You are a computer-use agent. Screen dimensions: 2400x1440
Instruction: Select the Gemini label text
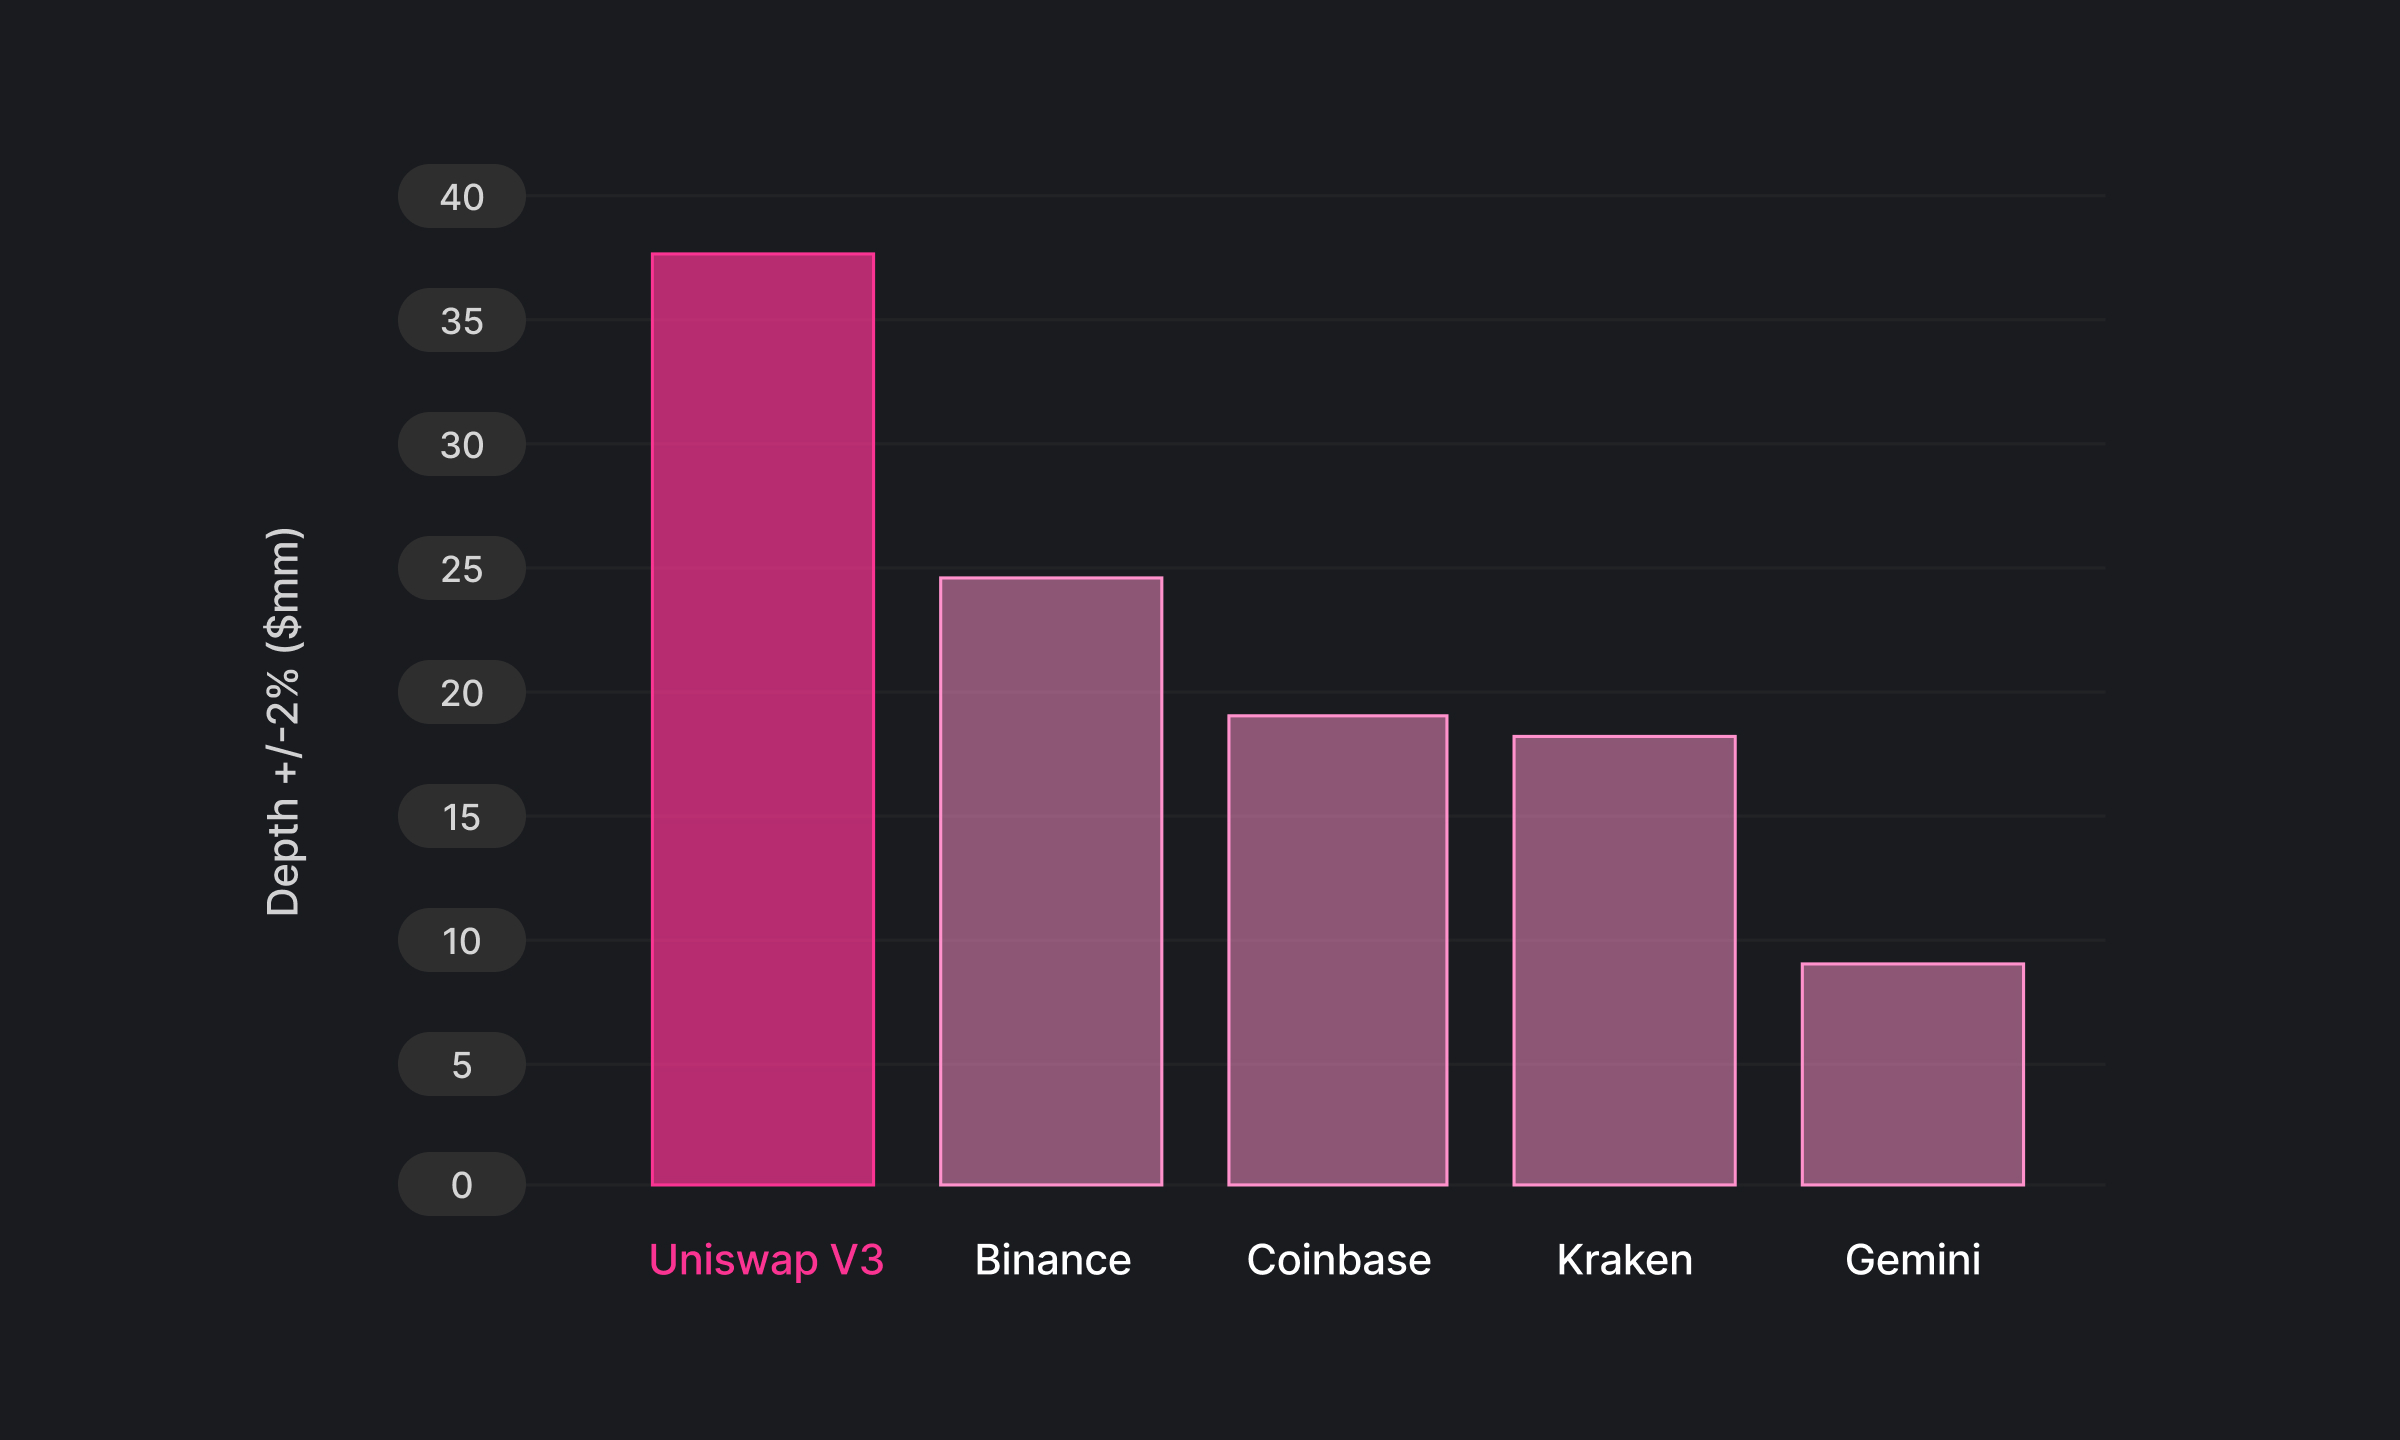tap(1913, 1260)
